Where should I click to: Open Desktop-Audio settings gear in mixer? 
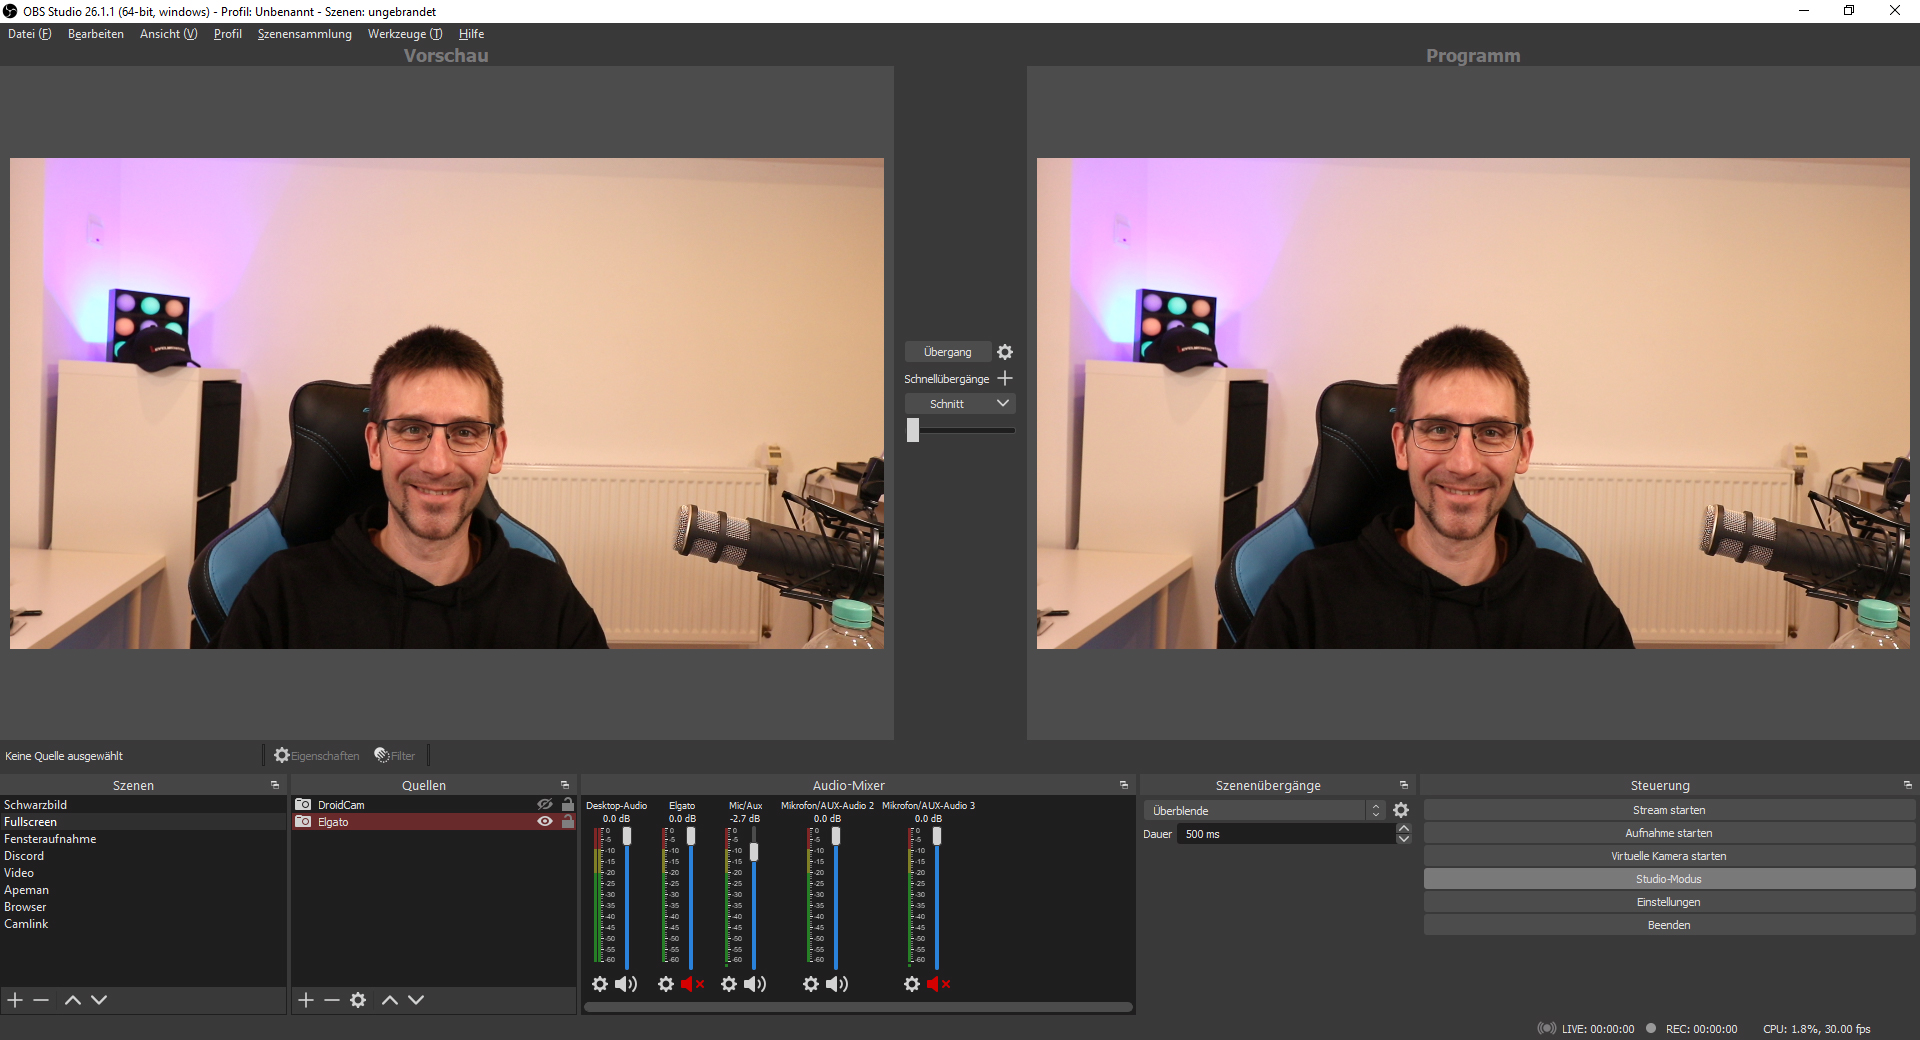pyautogui.click(x=600, y=984)
